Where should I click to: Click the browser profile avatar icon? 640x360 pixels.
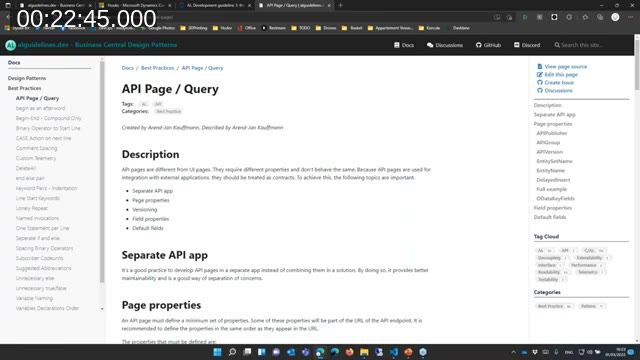(x=615, y=17)
